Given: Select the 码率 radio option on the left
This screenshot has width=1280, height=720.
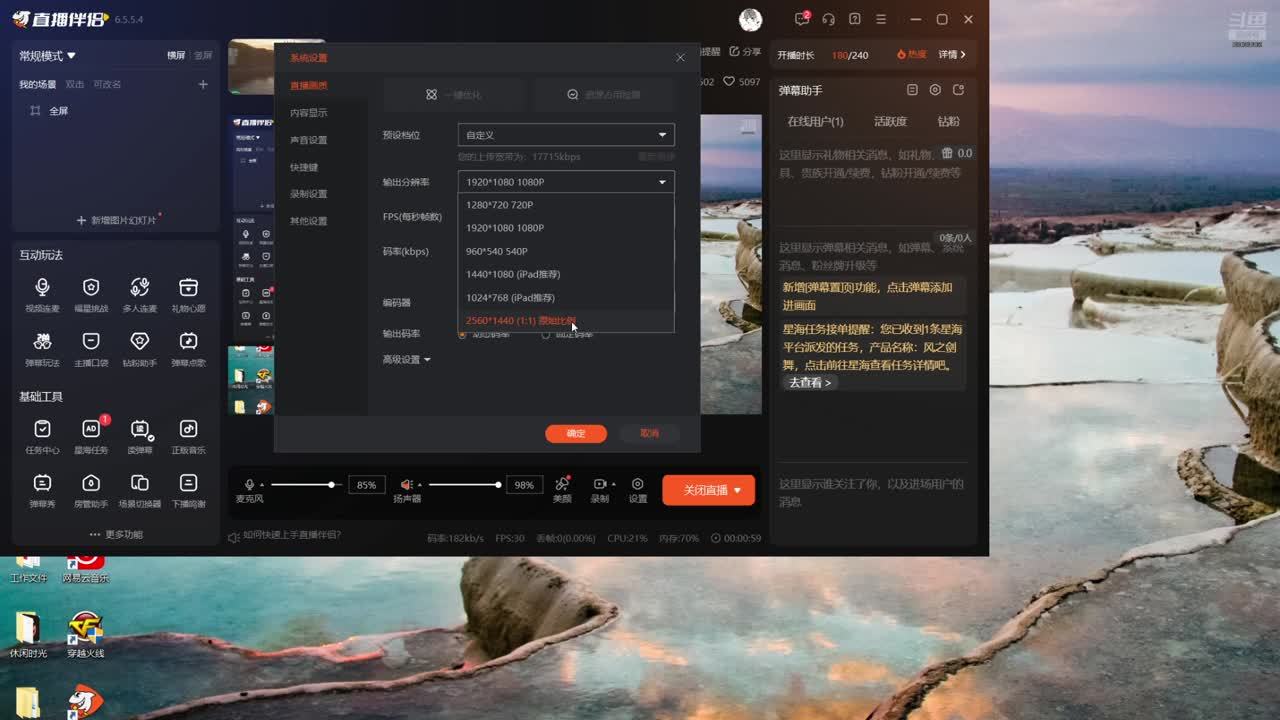Looking at the screenshot, I should click(x=462, y=334).
